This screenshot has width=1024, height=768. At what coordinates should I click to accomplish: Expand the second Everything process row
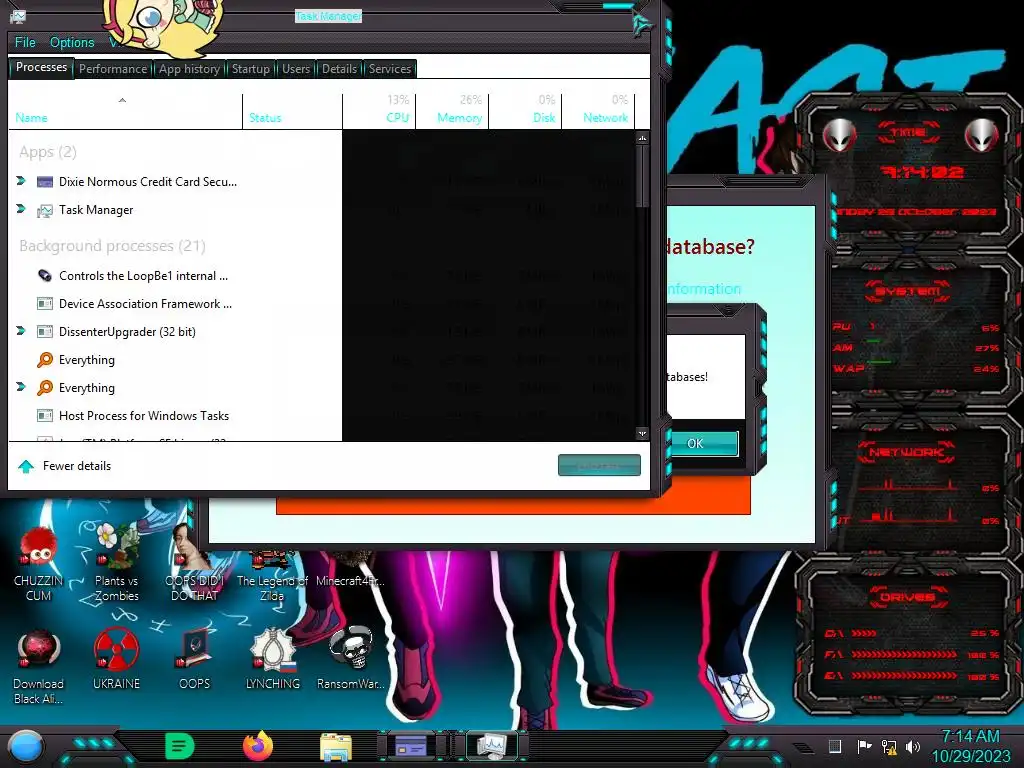pyautogui.click(x=21, y=387)
